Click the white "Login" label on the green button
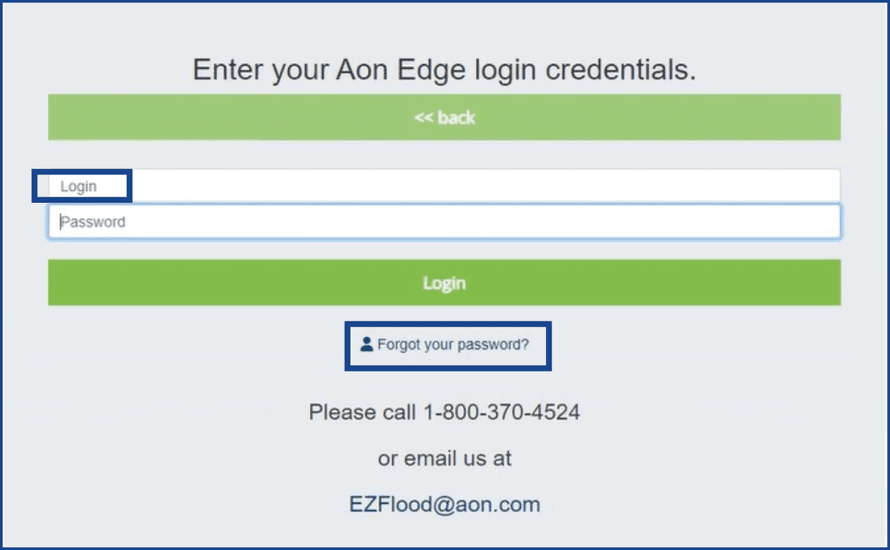The width and height of the screenshot is (890, 550). pyautogui.click(x=444, y=284)
